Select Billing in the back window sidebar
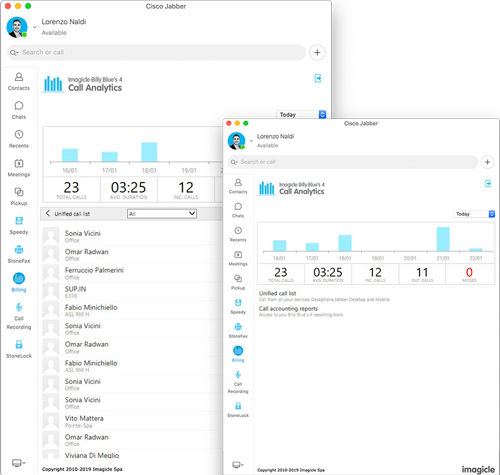This screenshot has width=500, height=475. [x=19, y=283]
